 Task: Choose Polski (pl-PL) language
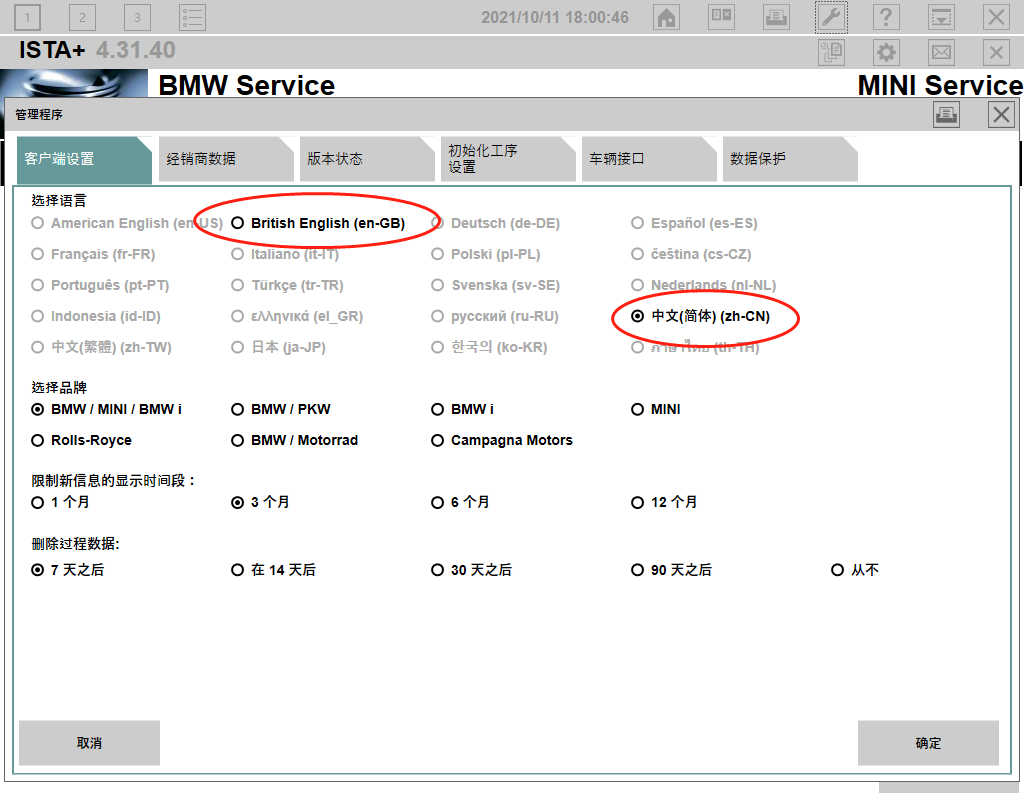[485, 254]
